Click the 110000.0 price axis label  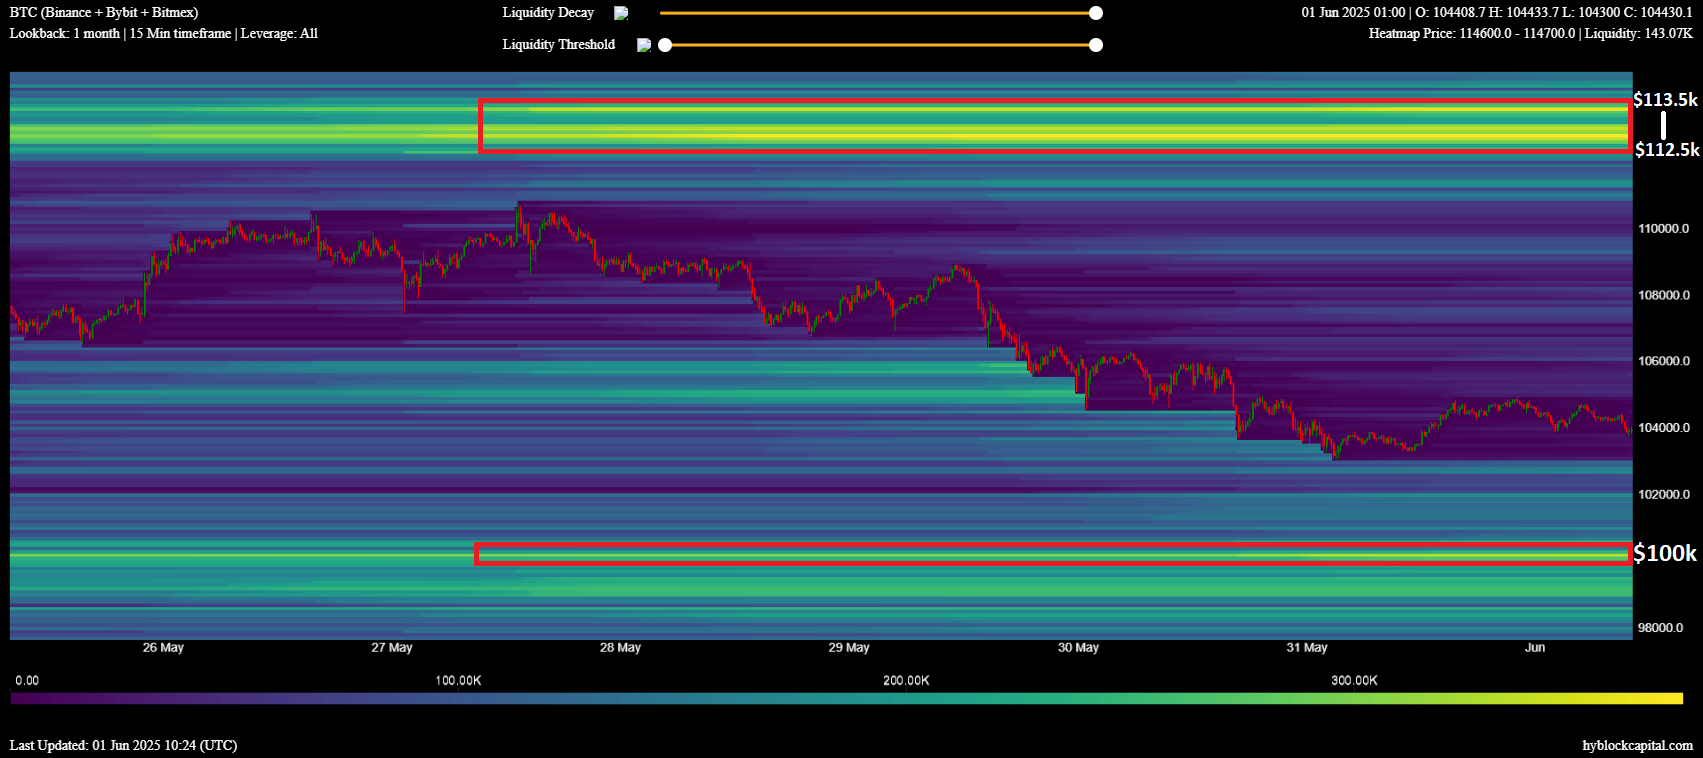point(1663,229)
